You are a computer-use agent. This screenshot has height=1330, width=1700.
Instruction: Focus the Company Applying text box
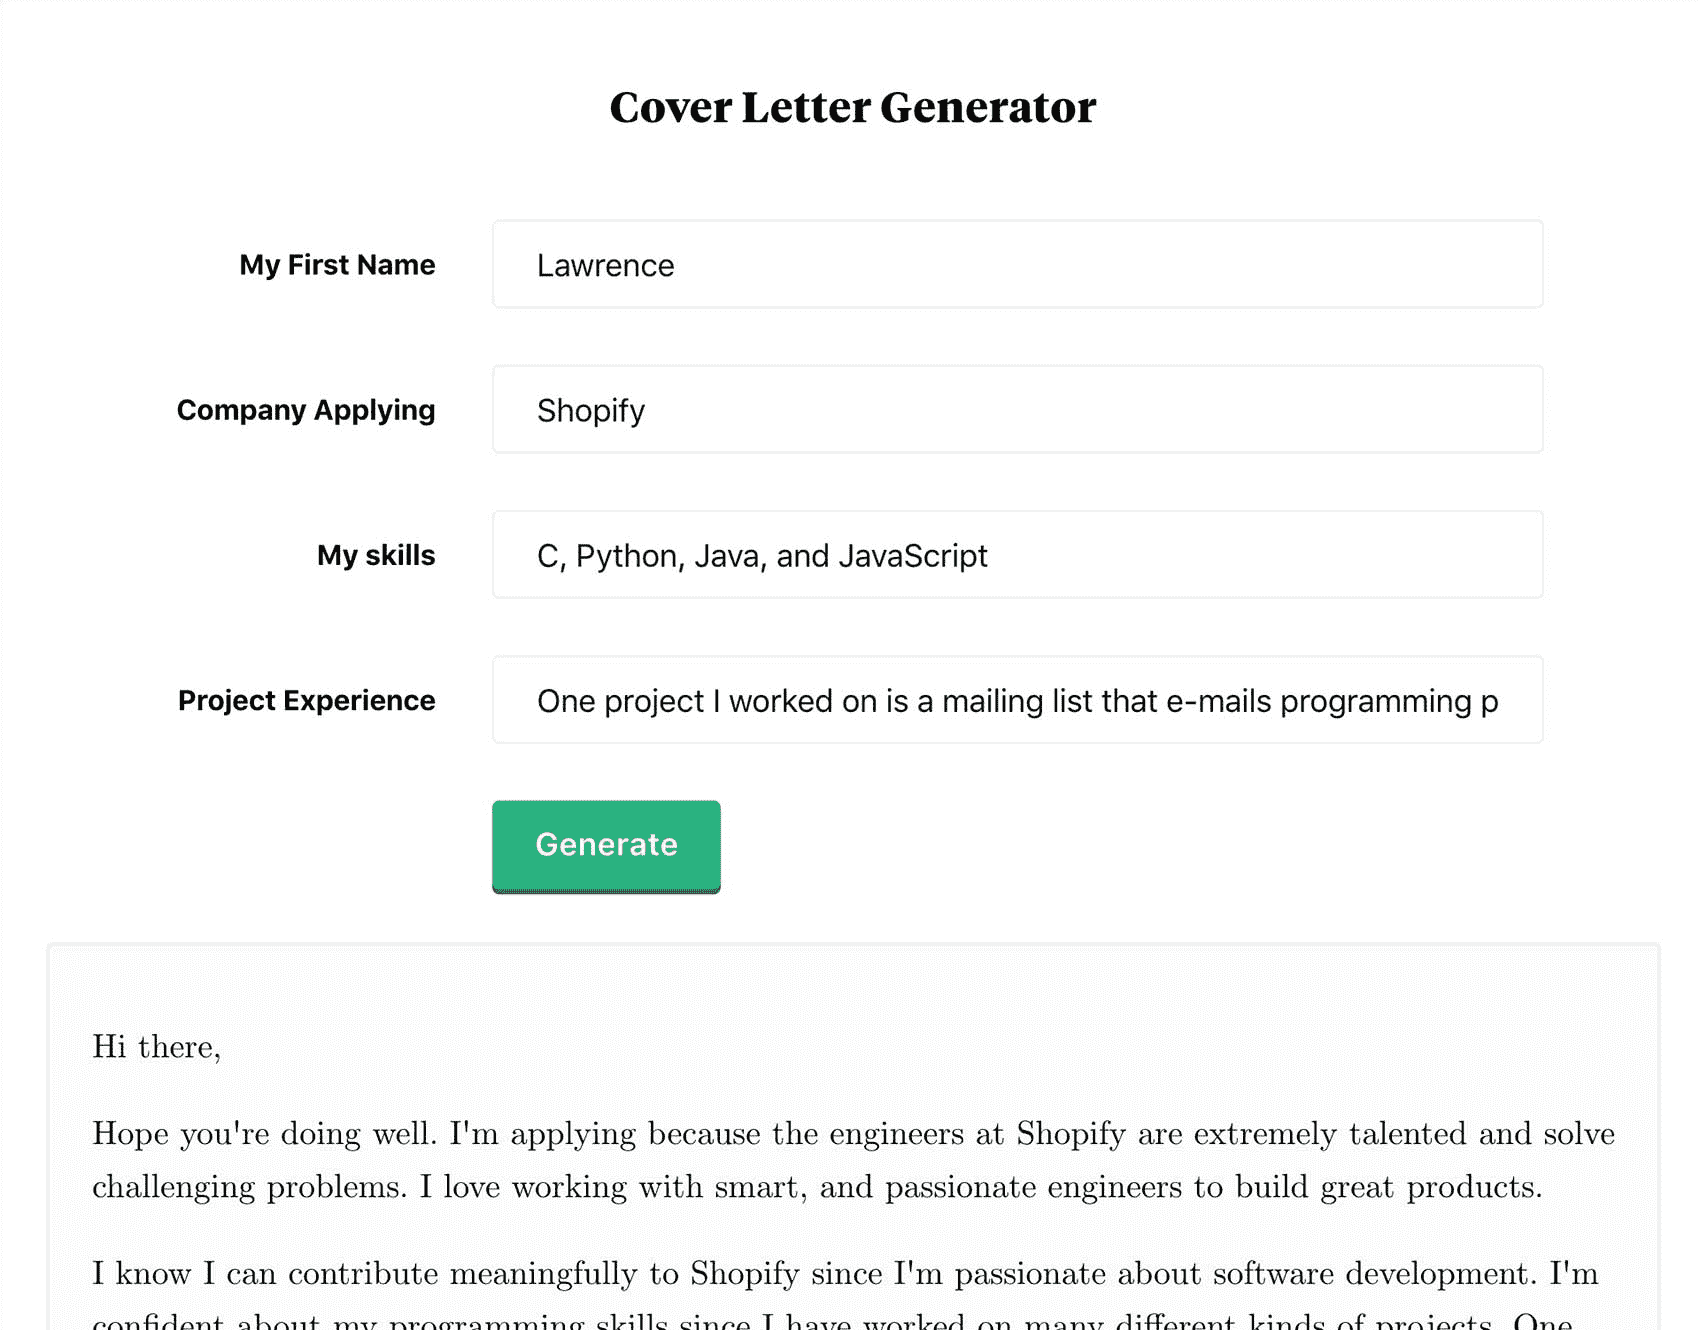point(1017,410)
